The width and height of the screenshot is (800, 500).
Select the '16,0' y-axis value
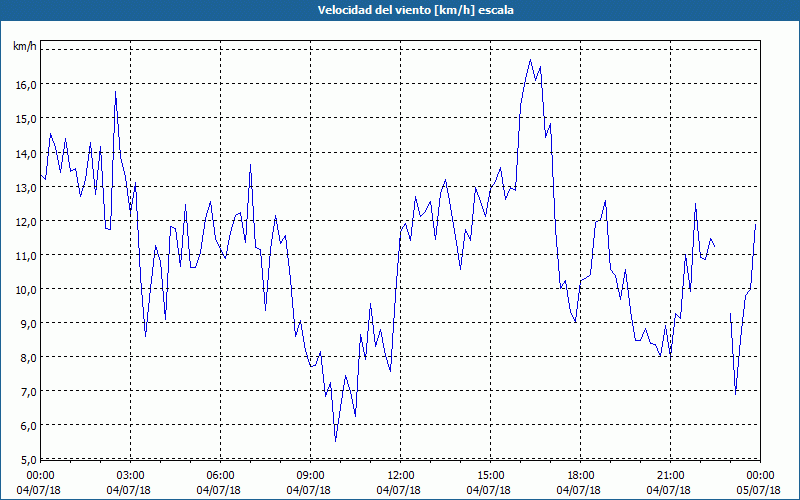point(26,85)
